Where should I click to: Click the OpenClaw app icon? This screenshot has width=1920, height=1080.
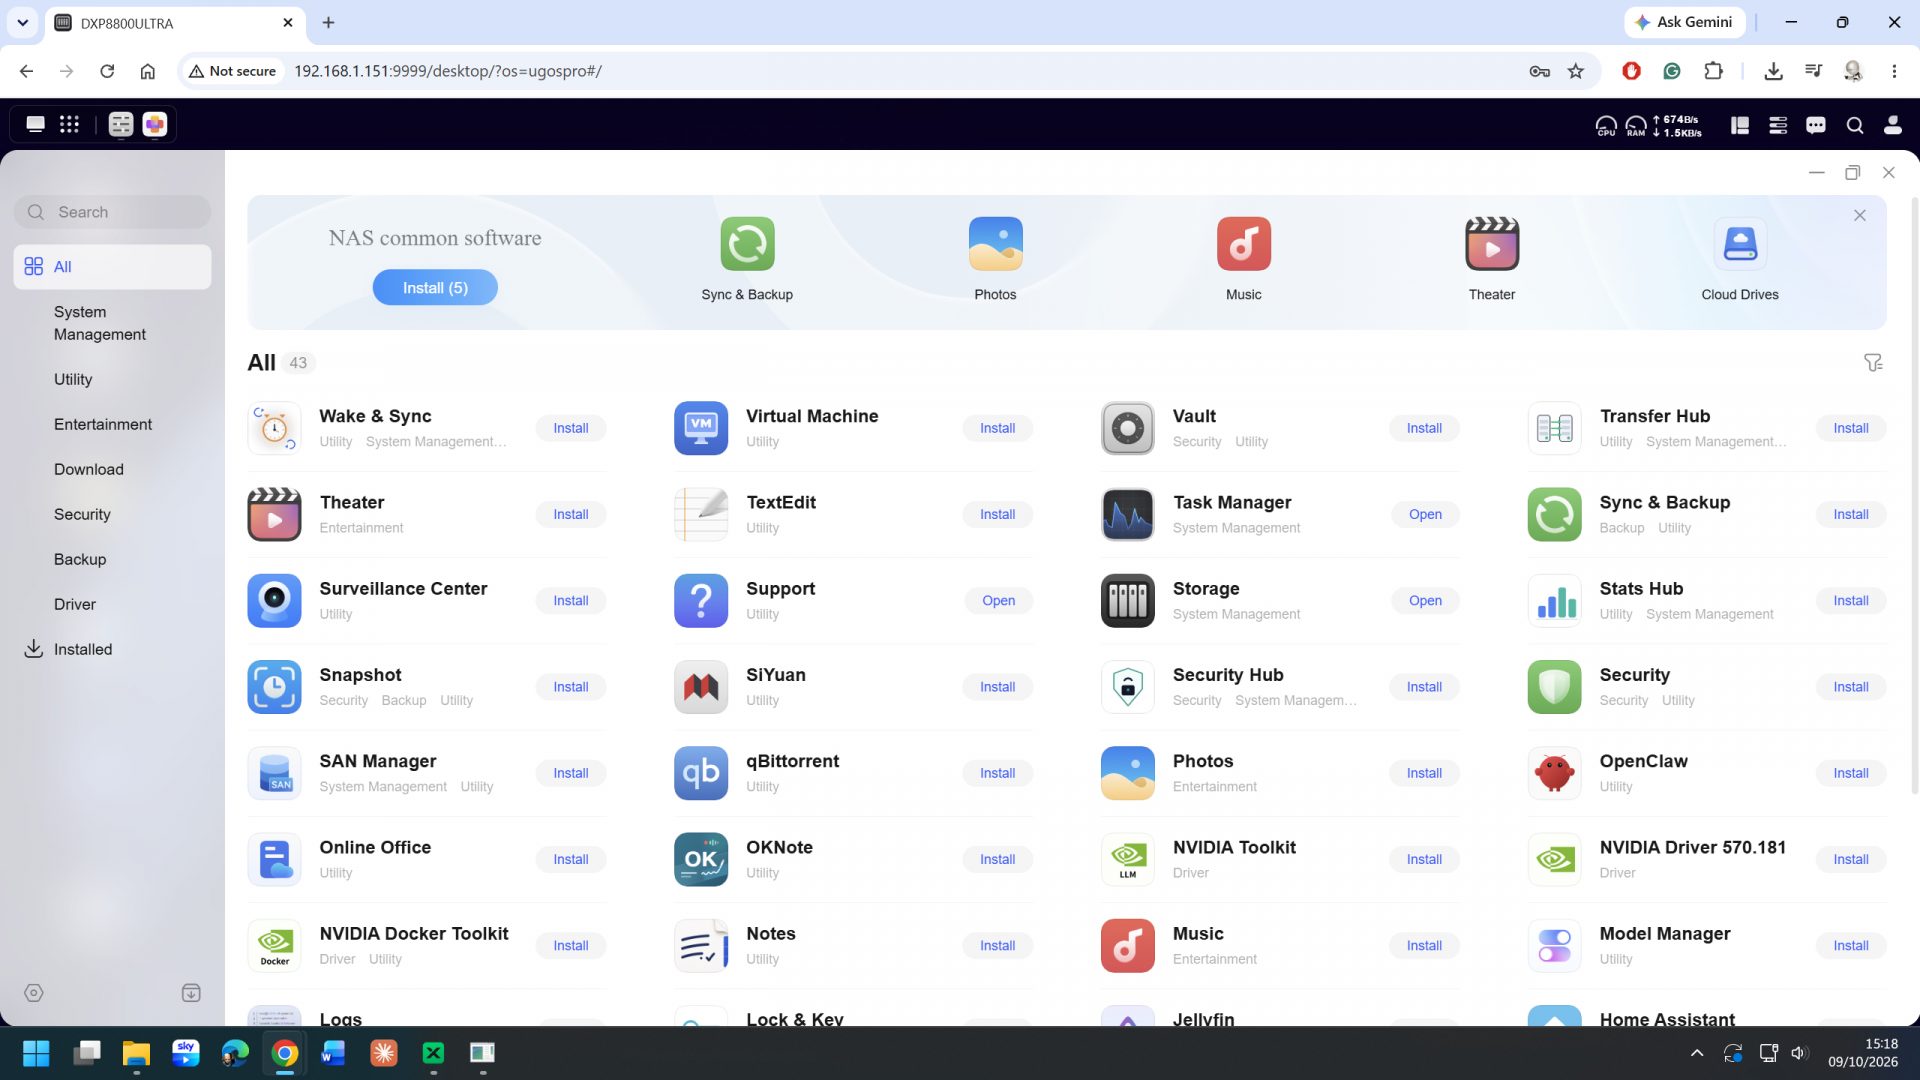[x=1554, y=773]
